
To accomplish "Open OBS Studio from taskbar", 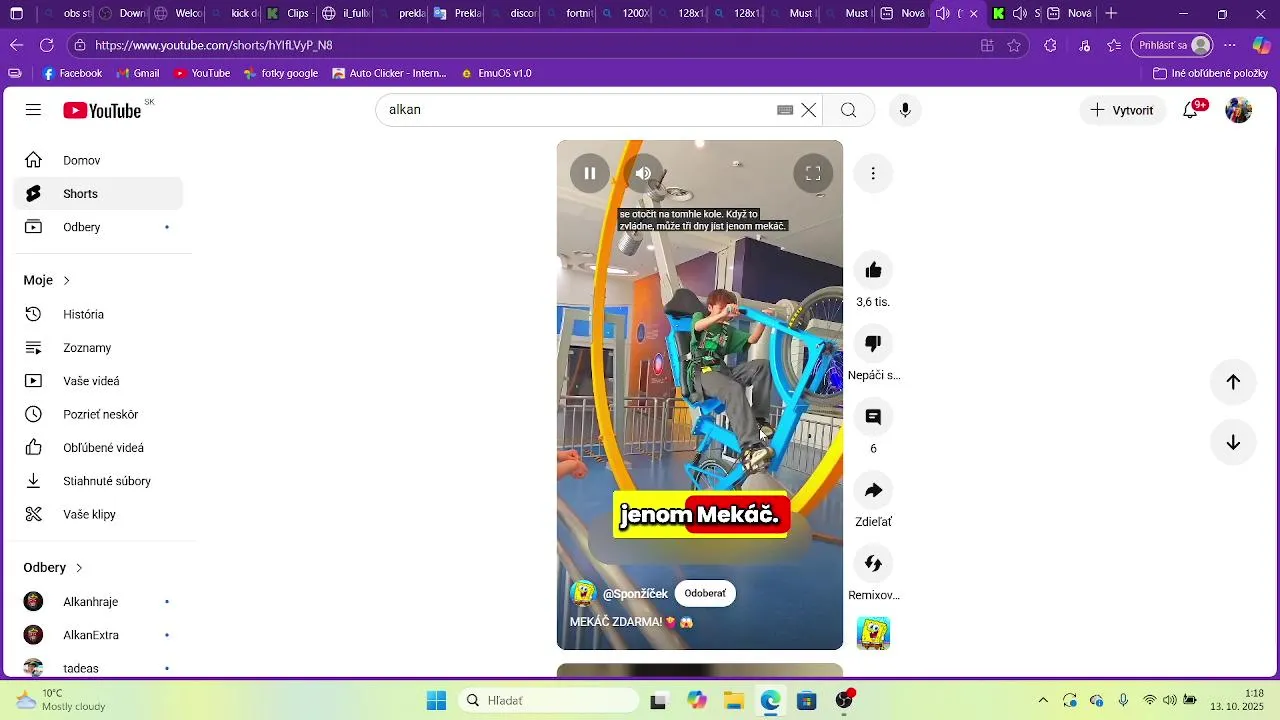I will coord(845,700).
